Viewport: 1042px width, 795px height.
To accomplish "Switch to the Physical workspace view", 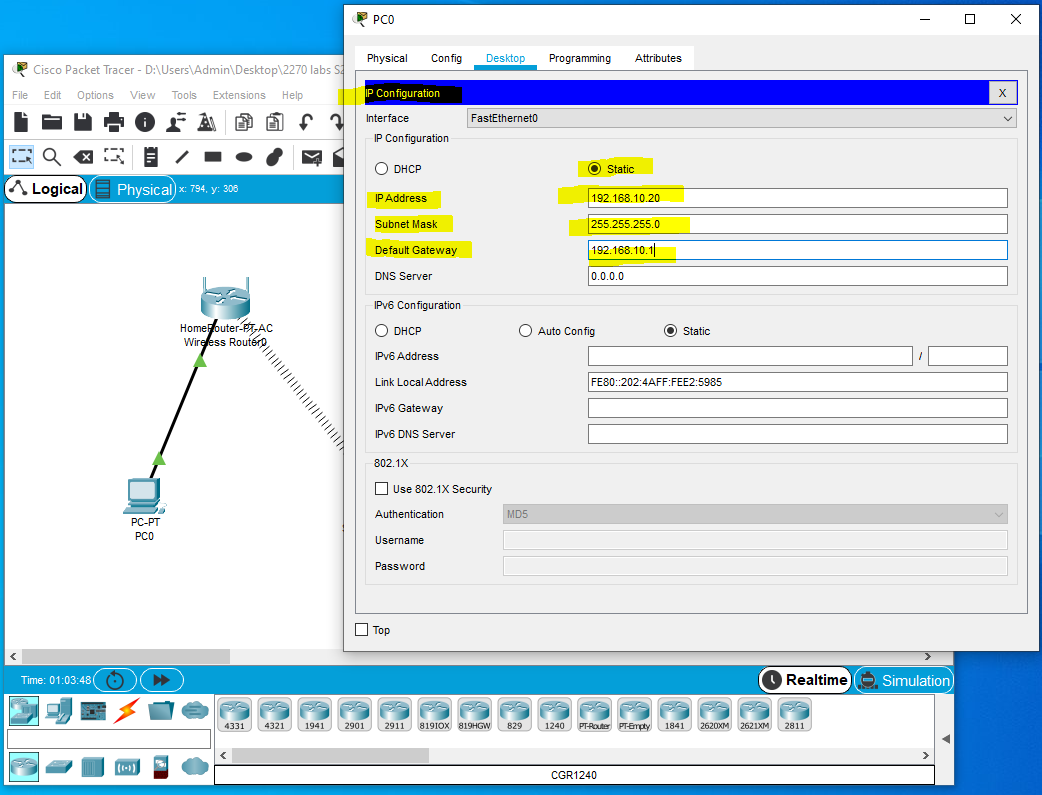I will 132,188.
